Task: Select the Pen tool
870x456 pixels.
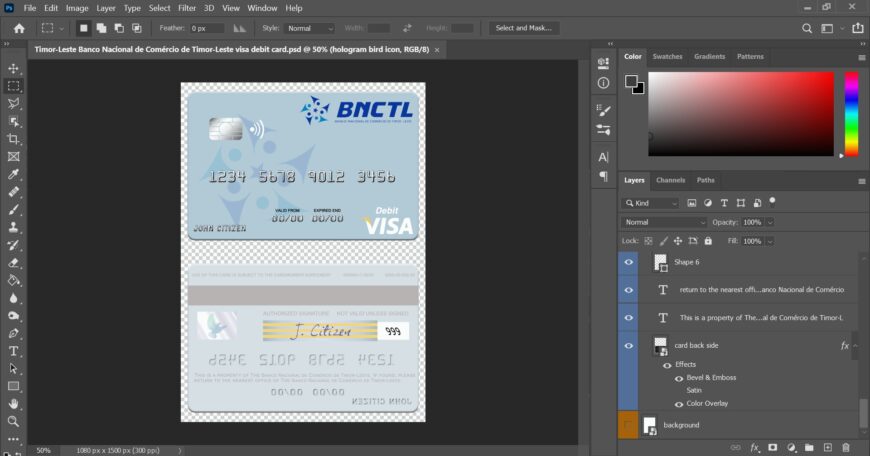Action: [x=13, y=333]
